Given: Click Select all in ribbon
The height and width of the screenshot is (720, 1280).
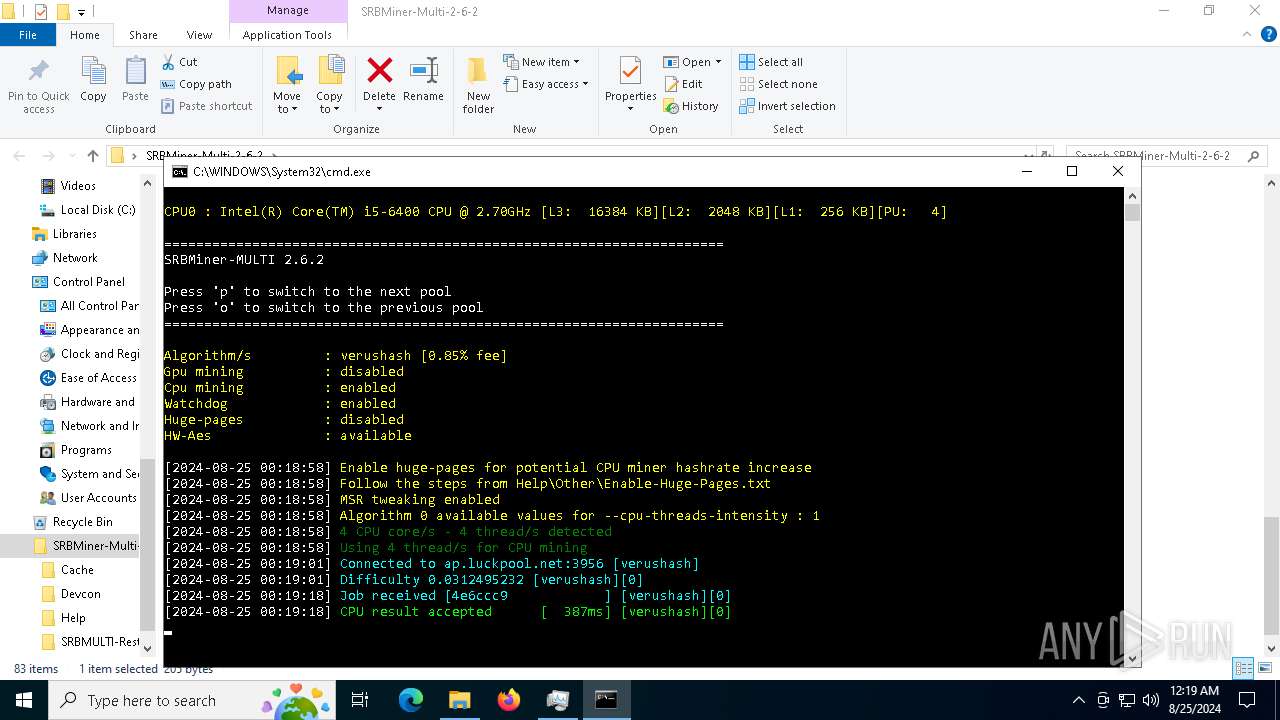Looking at the screenshot, I should [771, 62].
